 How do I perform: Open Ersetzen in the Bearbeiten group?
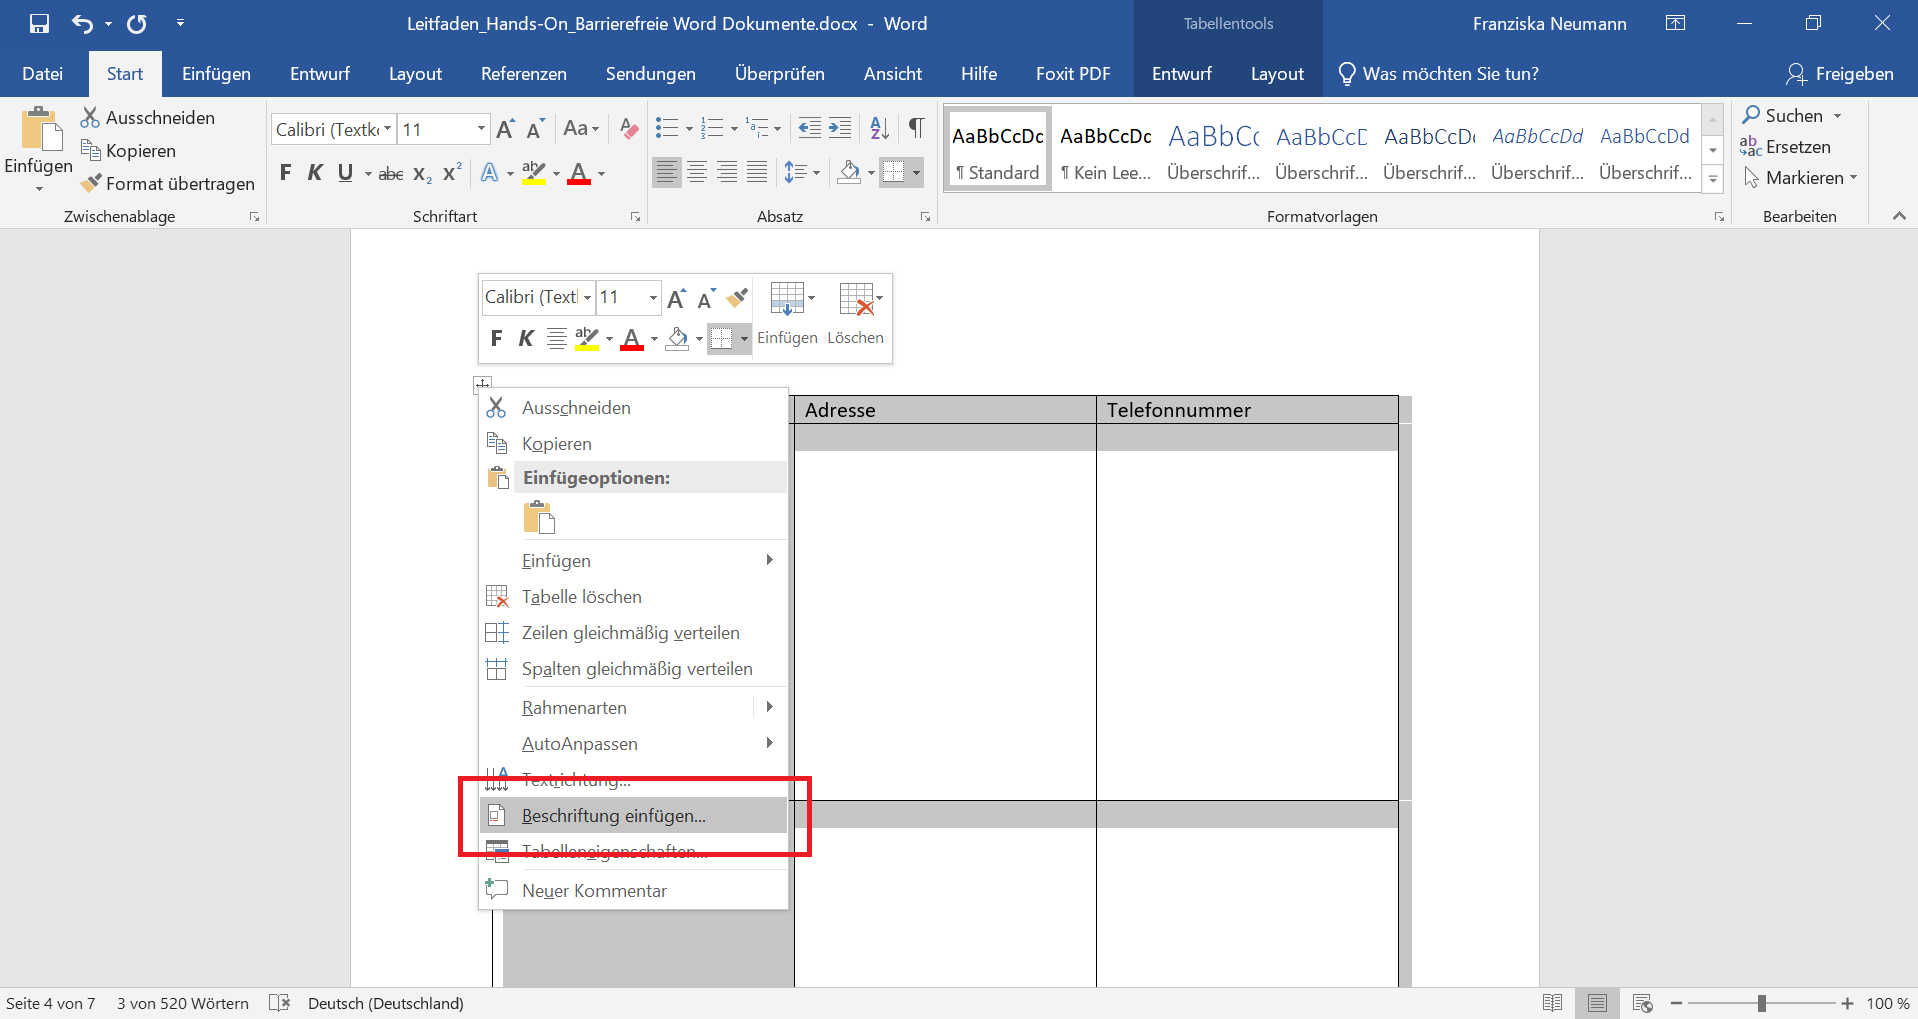click(1789, 146)
